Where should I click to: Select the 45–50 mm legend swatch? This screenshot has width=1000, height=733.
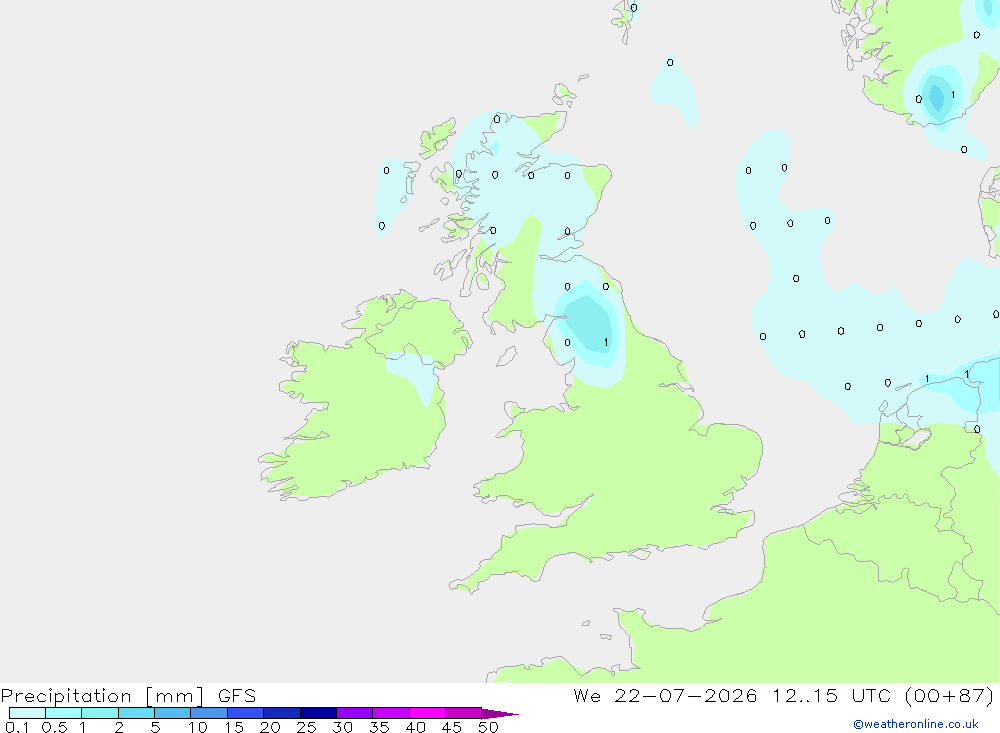(x=464, y=713)
